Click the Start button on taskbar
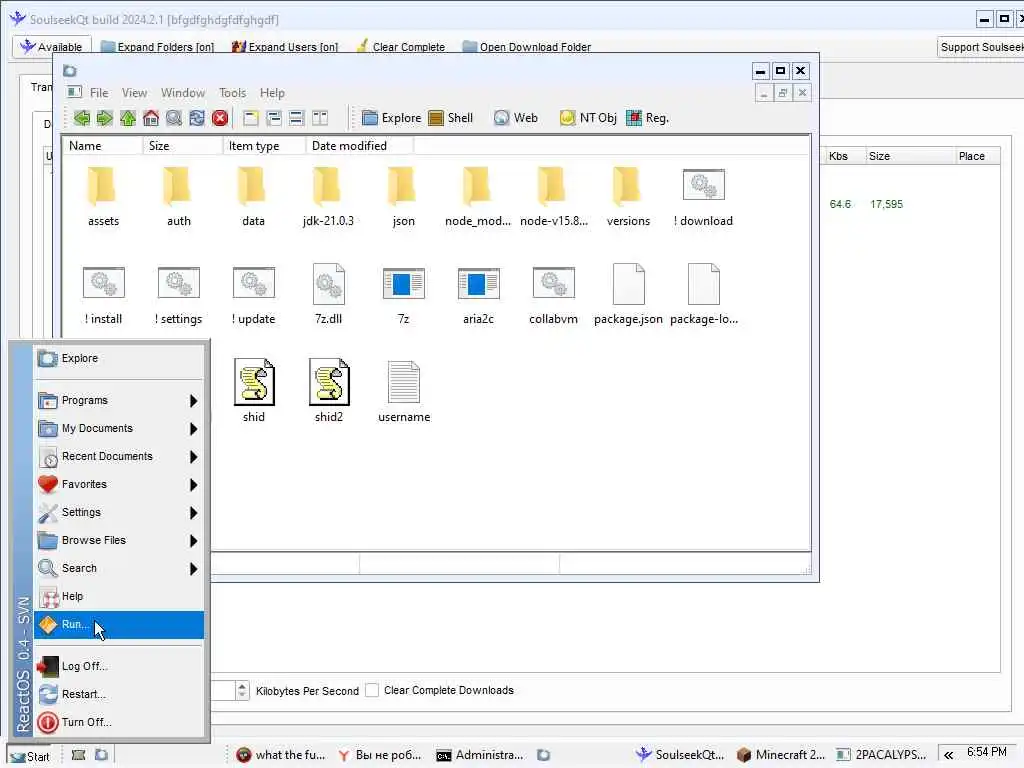The width and height of the screenshot is (1024, 768). click(x=30, y=756)
